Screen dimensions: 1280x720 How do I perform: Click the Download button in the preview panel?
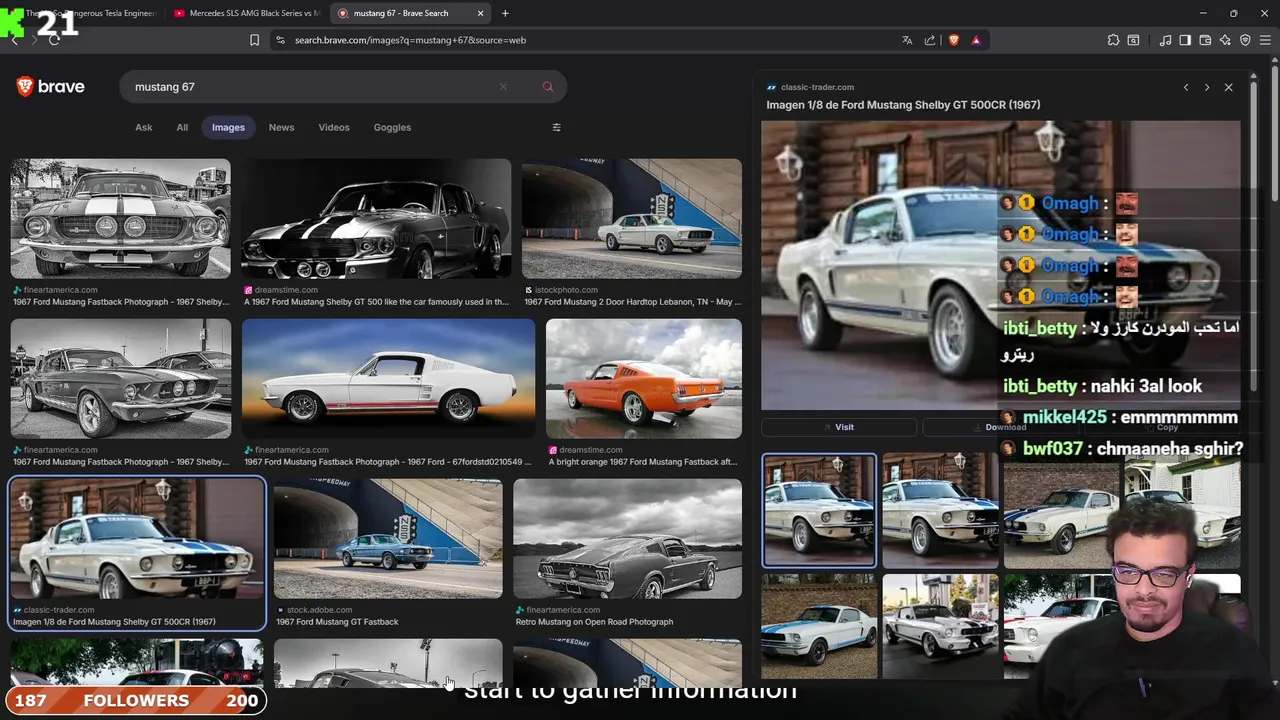[1000, 427]
